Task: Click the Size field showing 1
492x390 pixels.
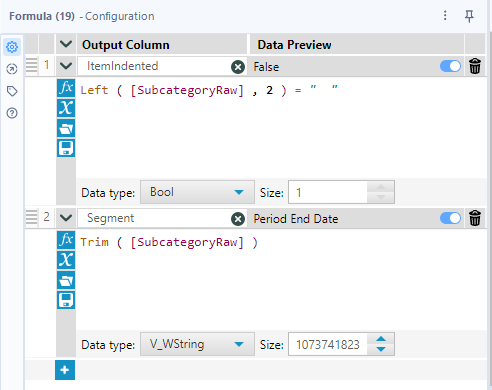Action: (328, 192)
